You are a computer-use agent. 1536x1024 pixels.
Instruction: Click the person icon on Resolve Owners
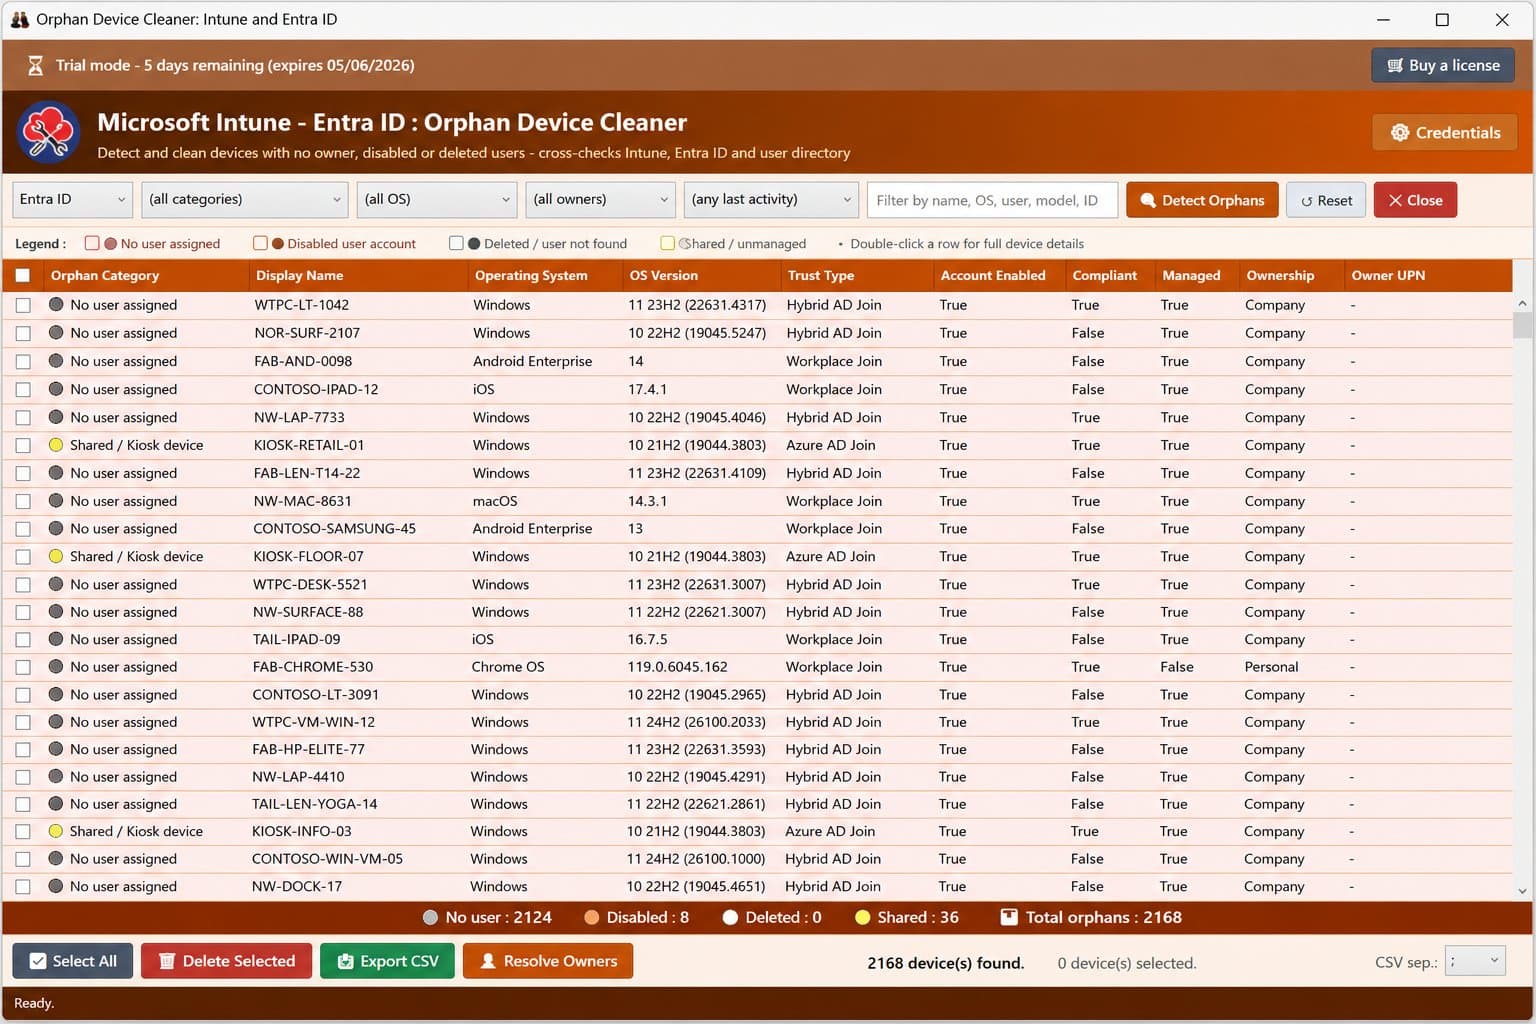(488, 961)
